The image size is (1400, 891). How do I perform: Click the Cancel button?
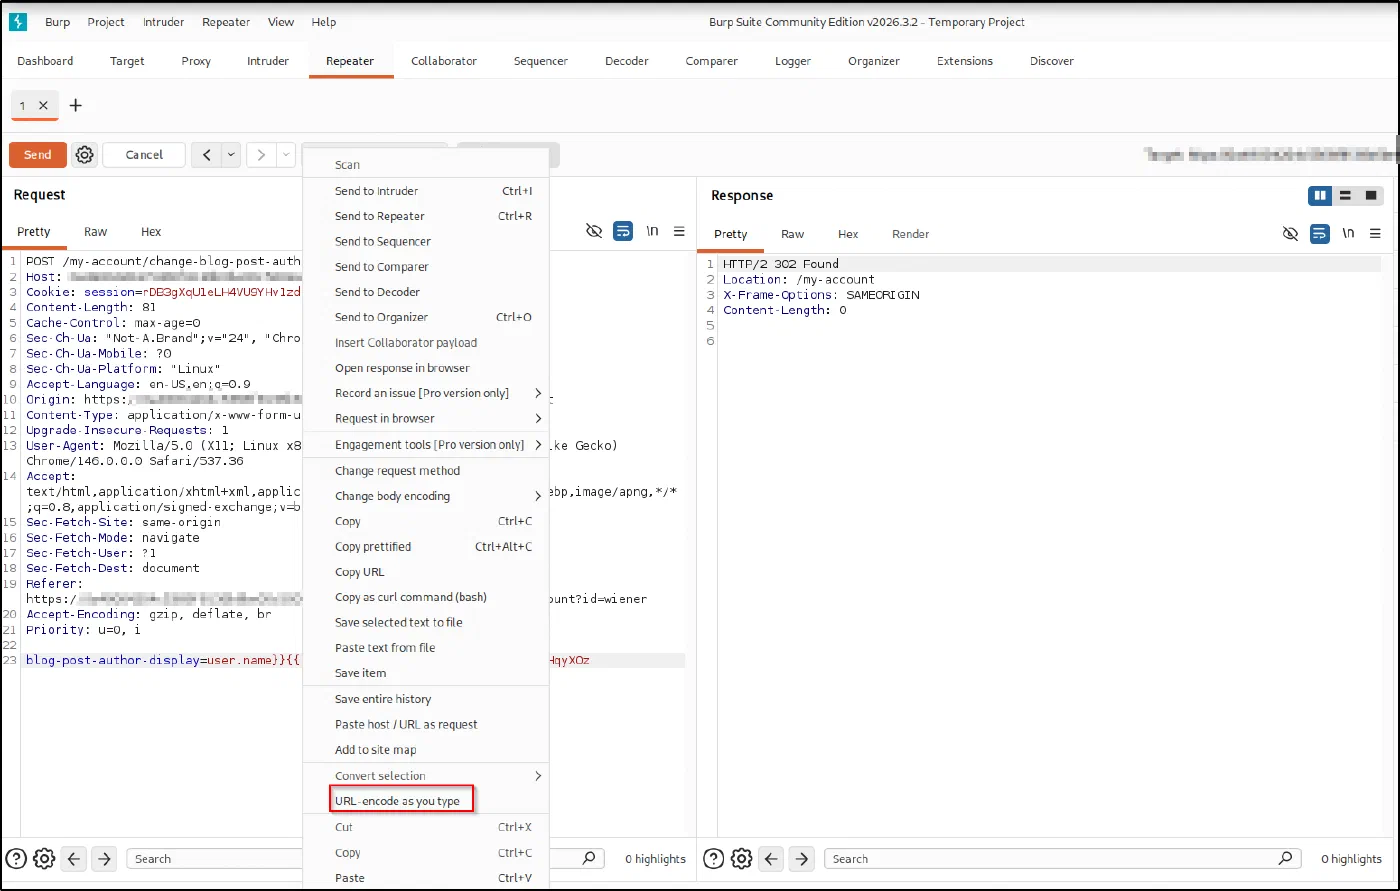pyautogui.click(x=144, y=155)
